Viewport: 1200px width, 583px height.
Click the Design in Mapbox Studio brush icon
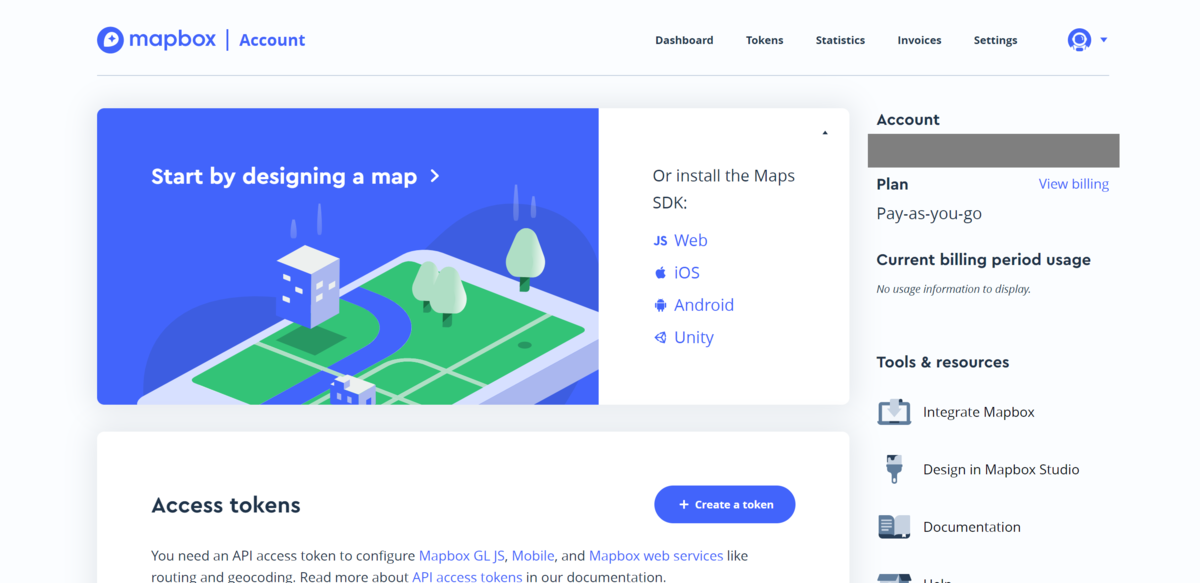894,469
